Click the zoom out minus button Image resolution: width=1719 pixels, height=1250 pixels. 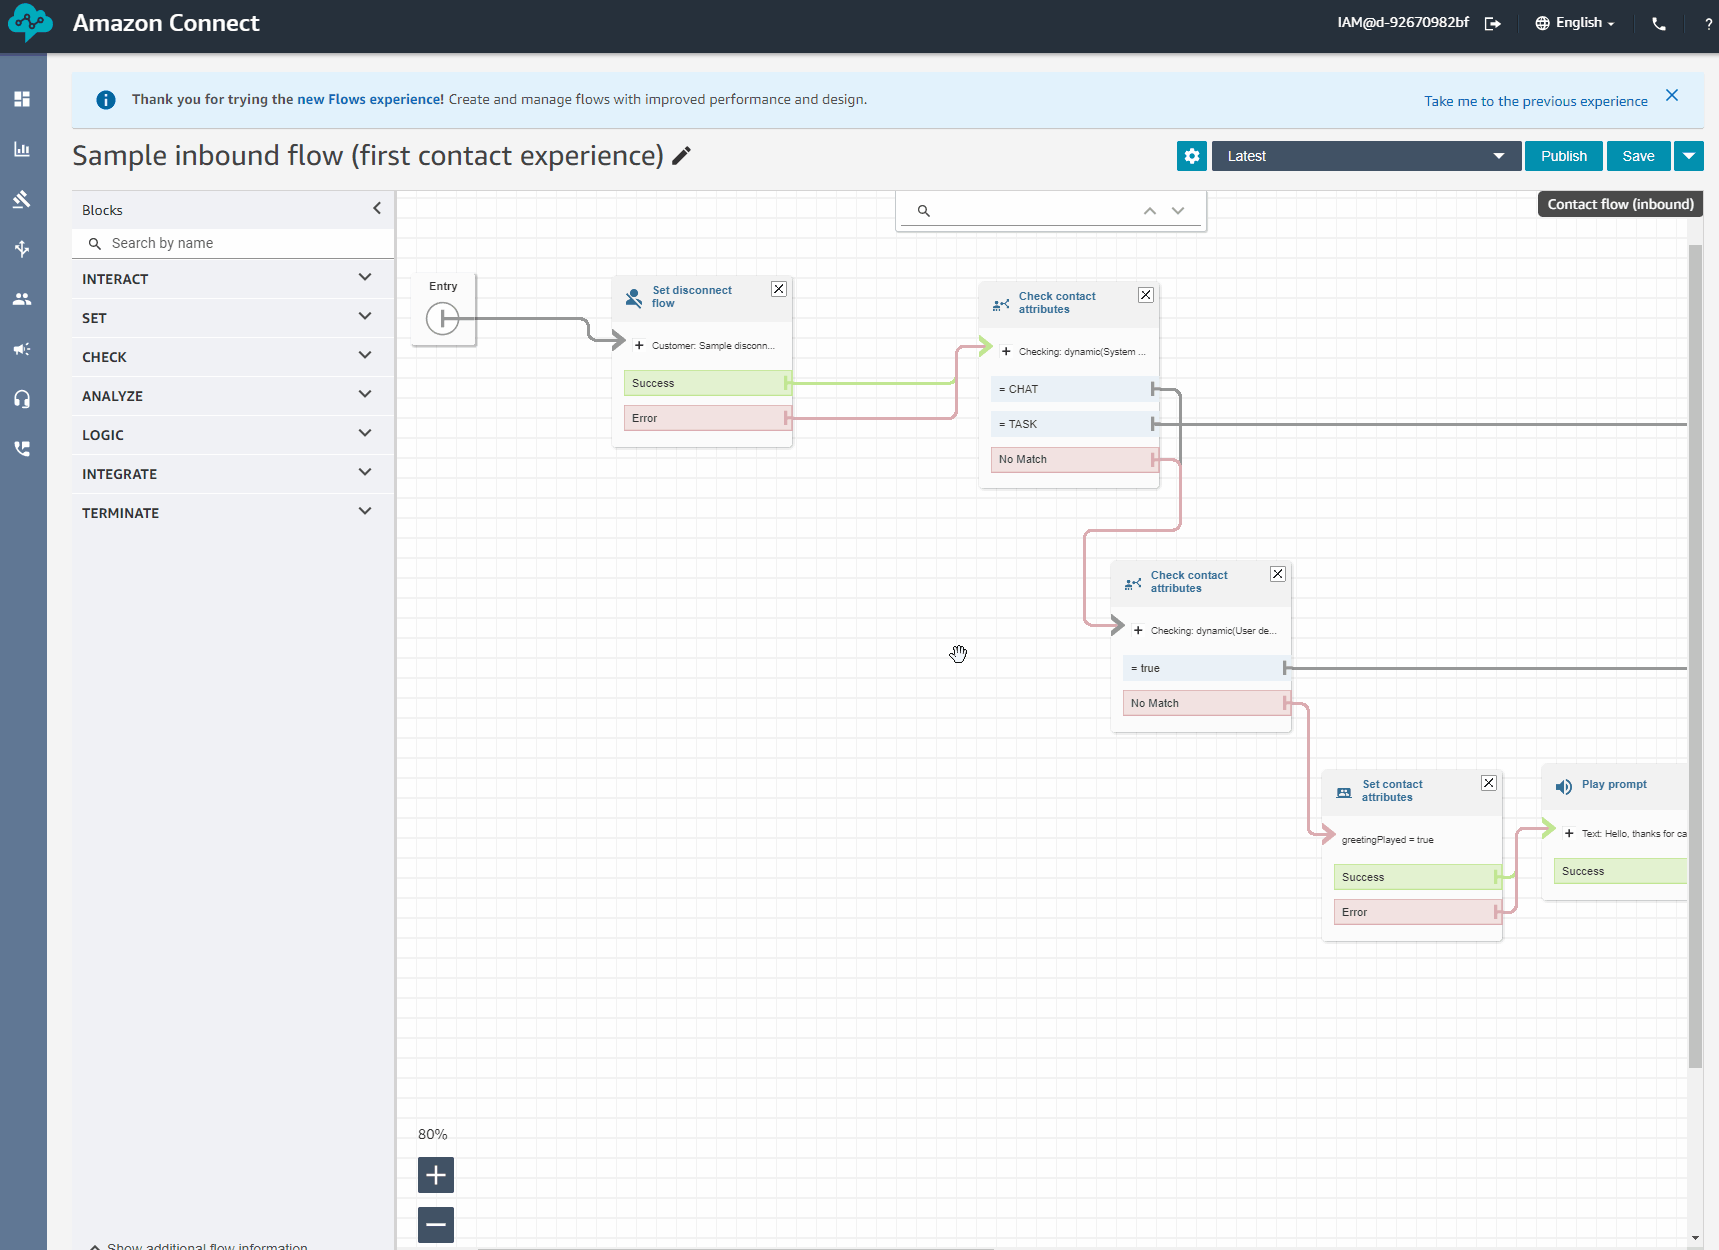436,1224
